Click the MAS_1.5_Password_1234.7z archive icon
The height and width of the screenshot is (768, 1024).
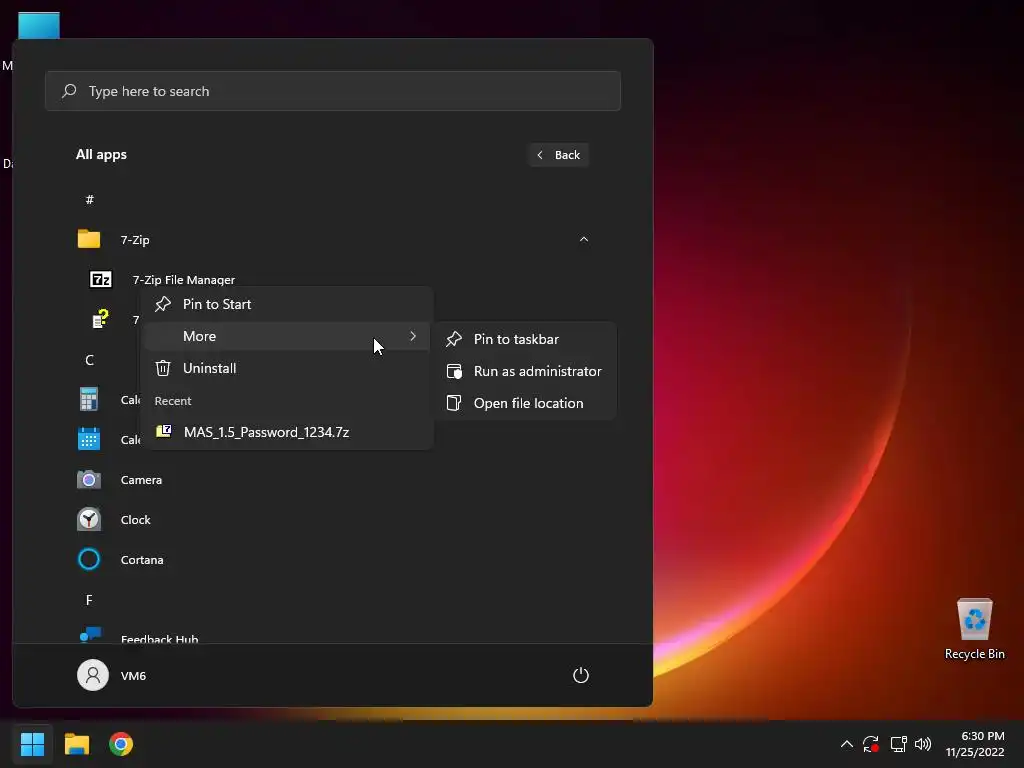163,431
